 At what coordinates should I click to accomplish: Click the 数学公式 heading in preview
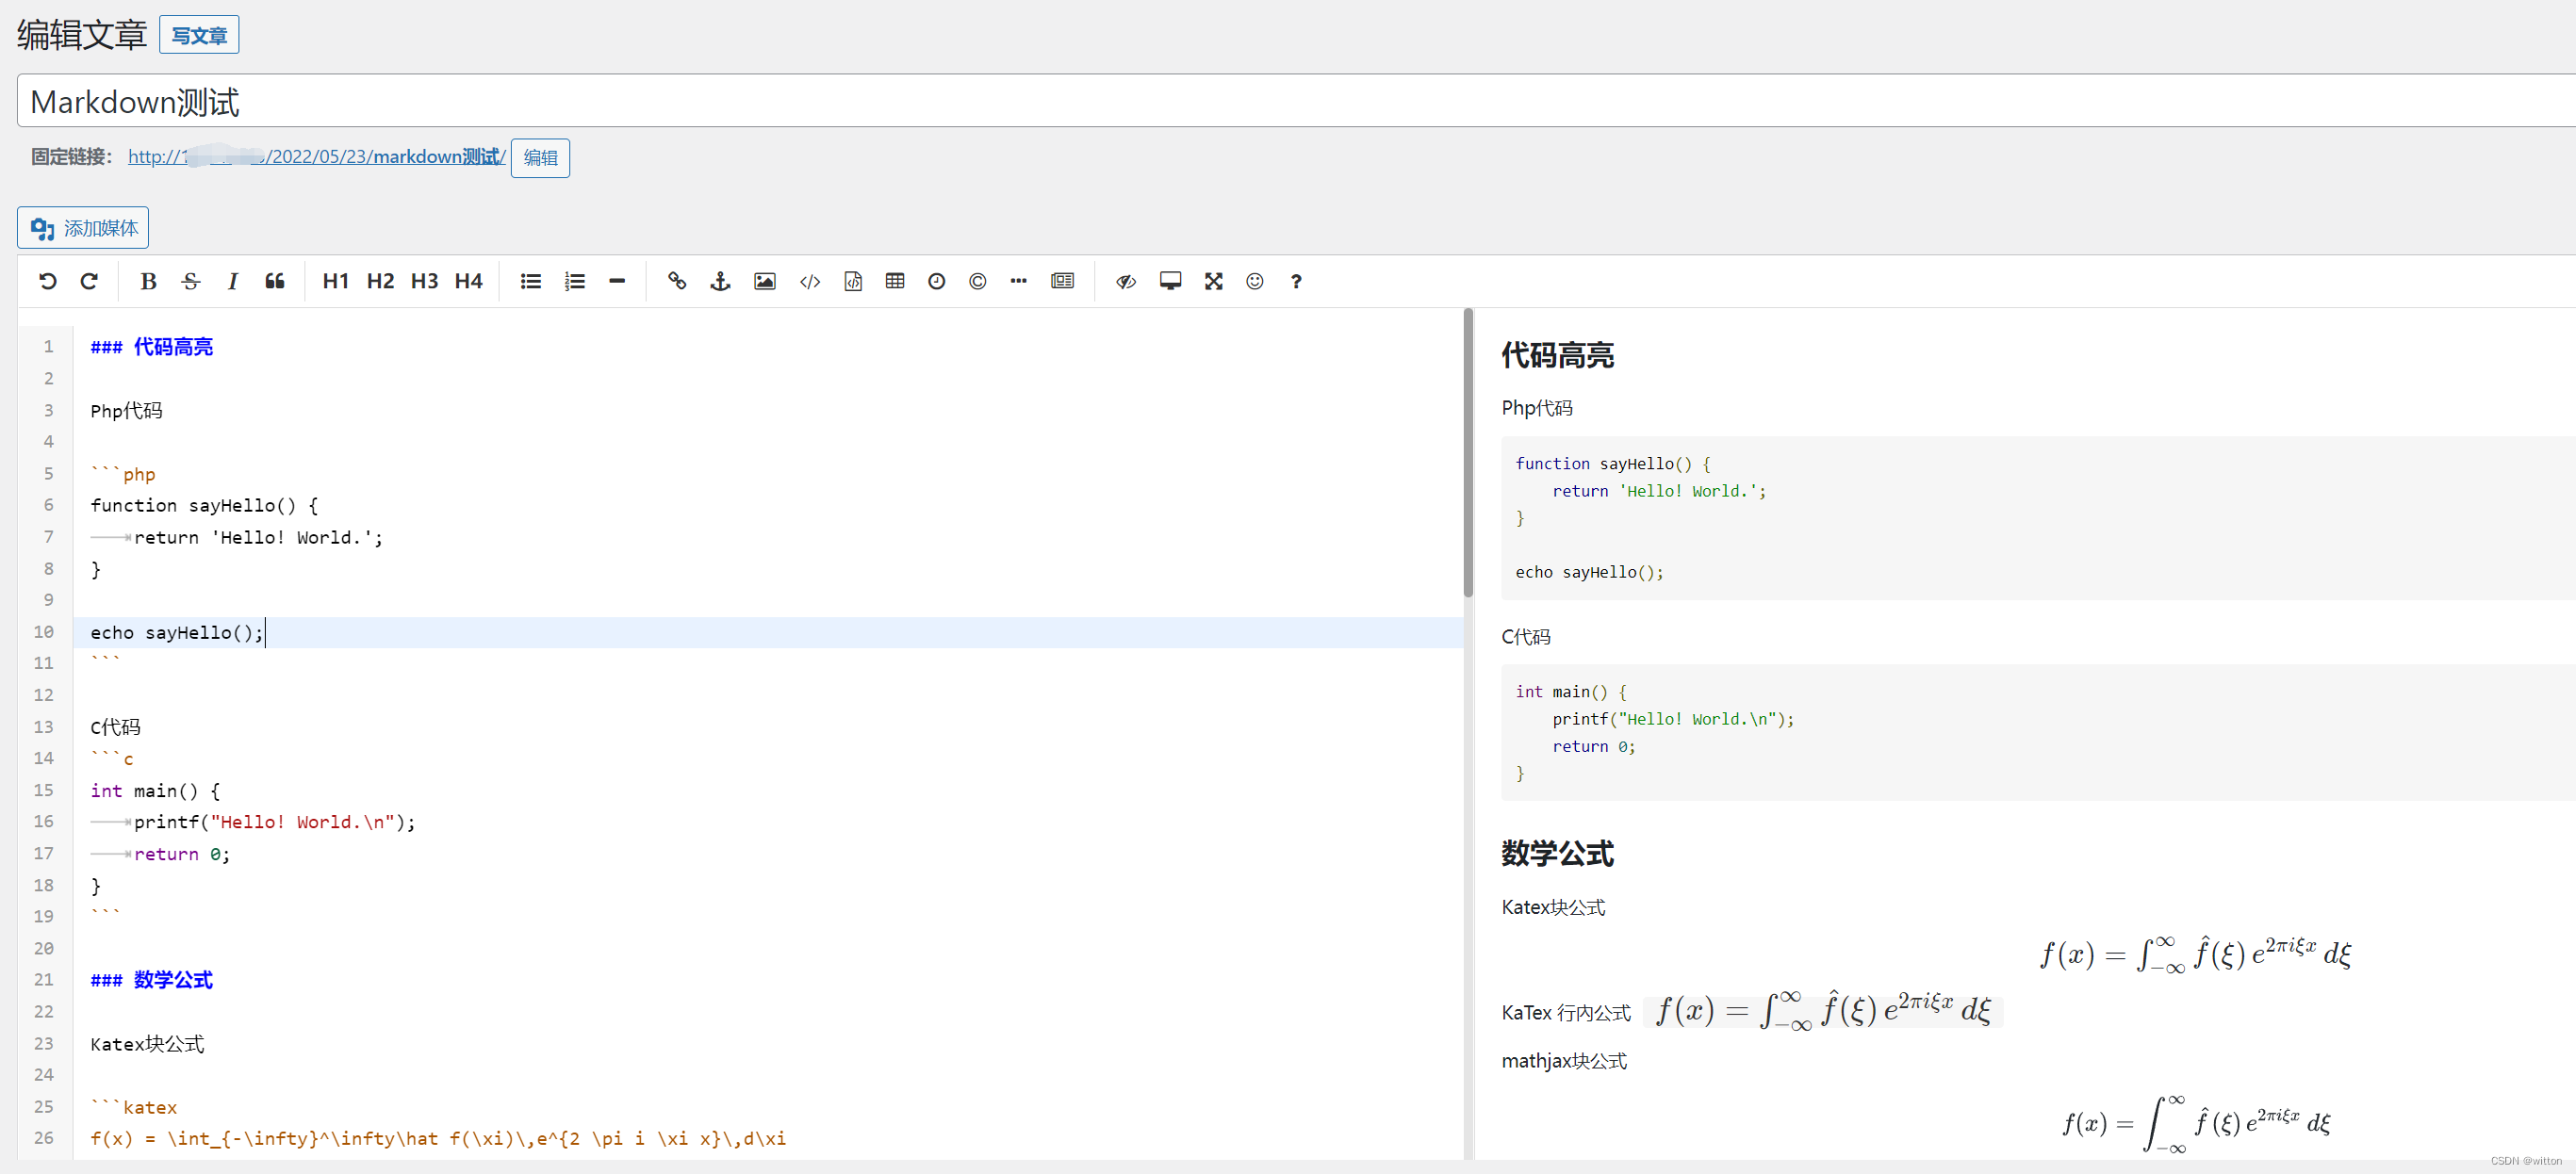pos(1557,854)
